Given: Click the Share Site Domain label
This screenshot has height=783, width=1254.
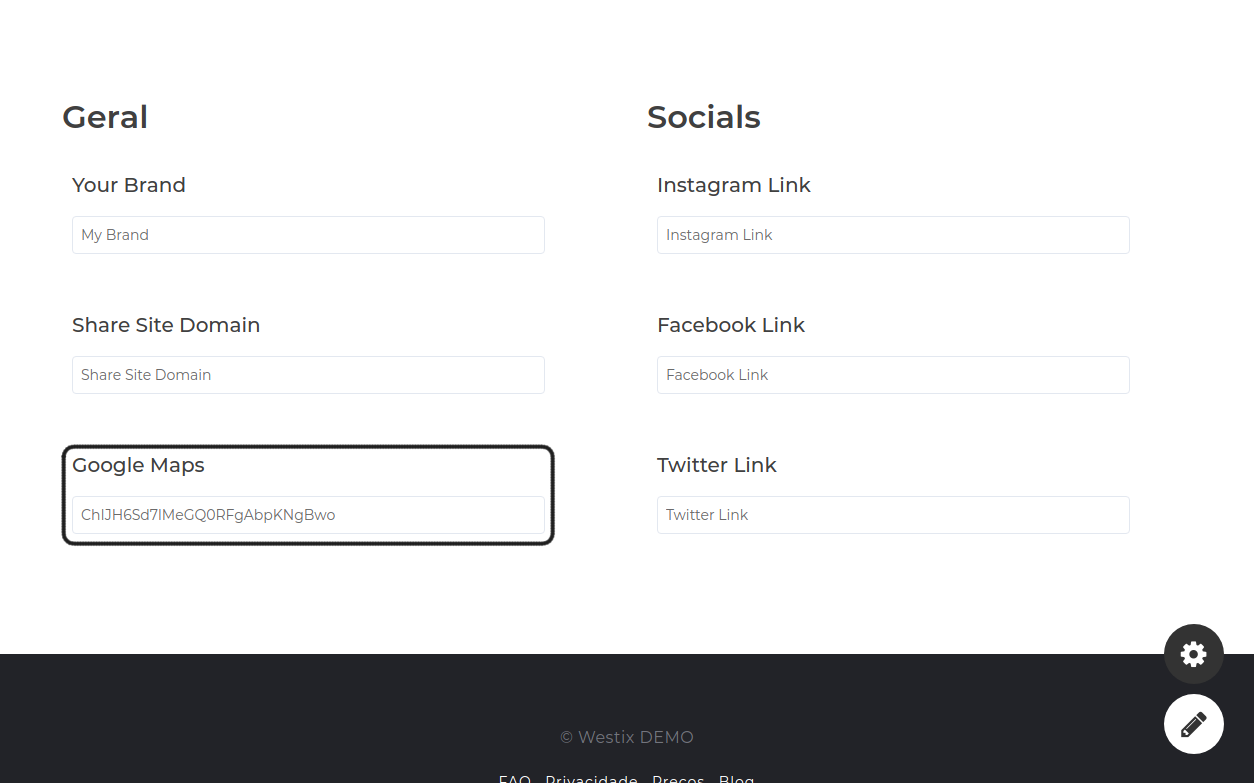Looking at the screenshot, I should tap(166, 325).
